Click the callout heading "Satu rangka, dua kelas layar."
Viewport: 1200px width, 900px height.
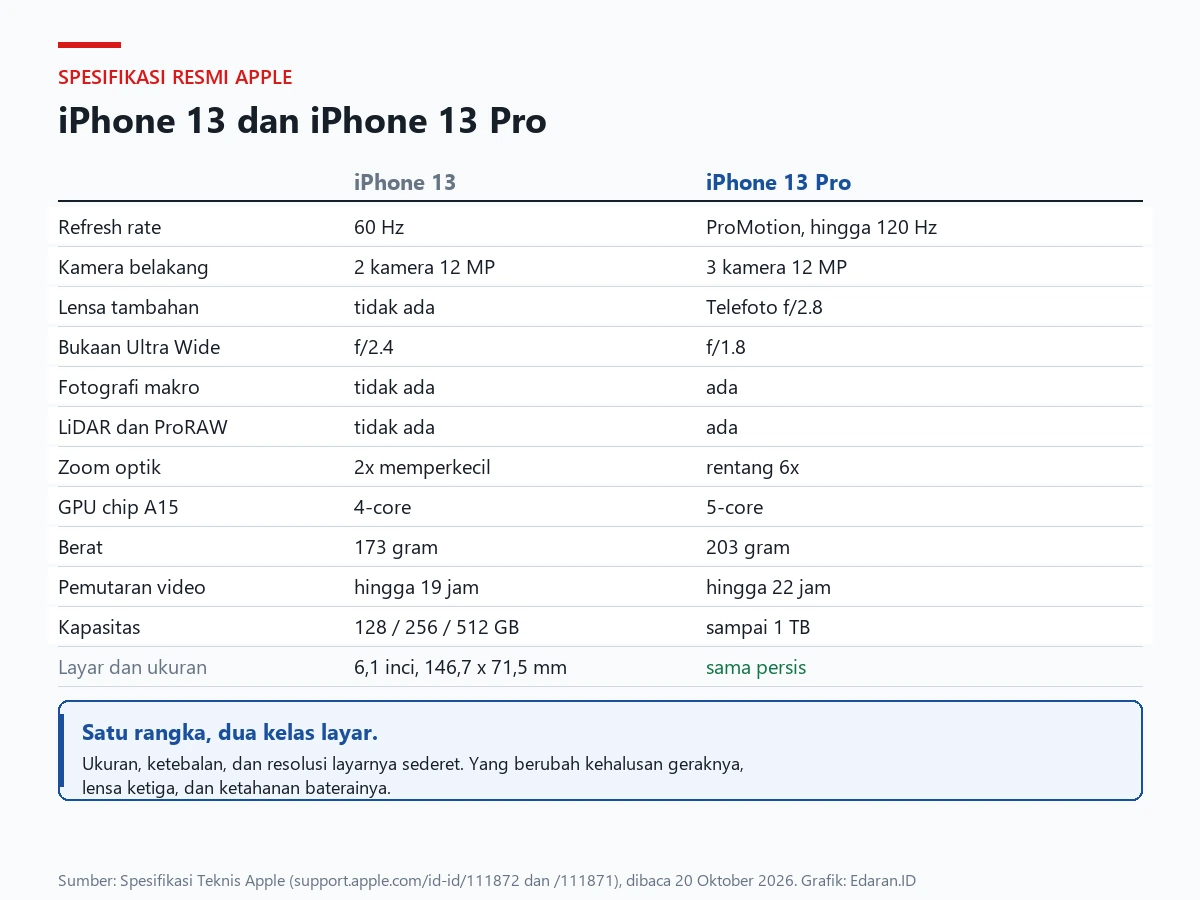[230, 732]
